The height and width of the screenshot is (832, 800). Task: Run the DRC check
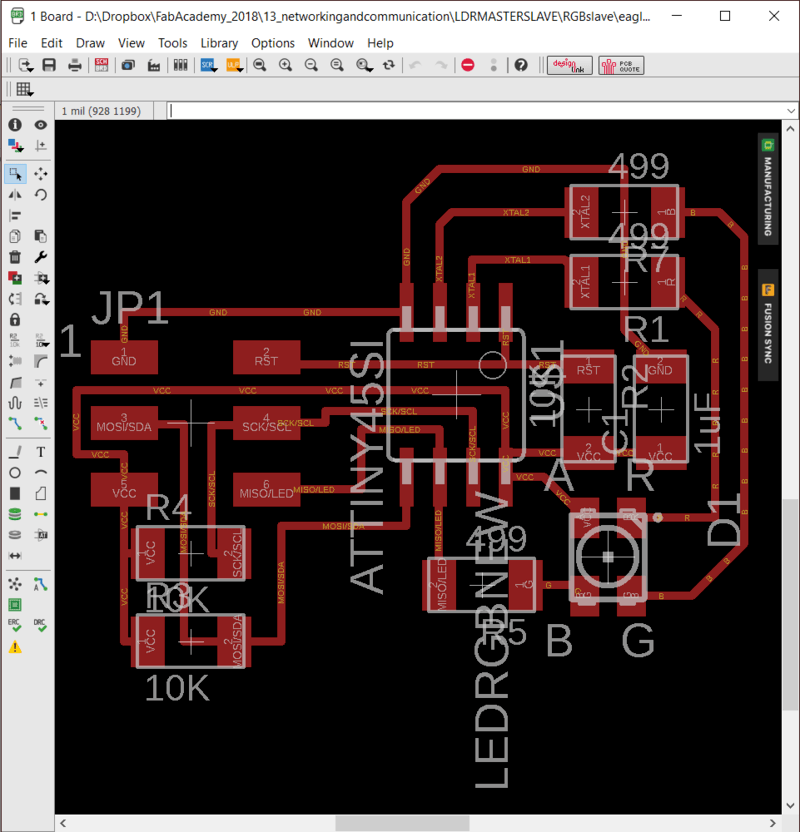click(41, 626)
